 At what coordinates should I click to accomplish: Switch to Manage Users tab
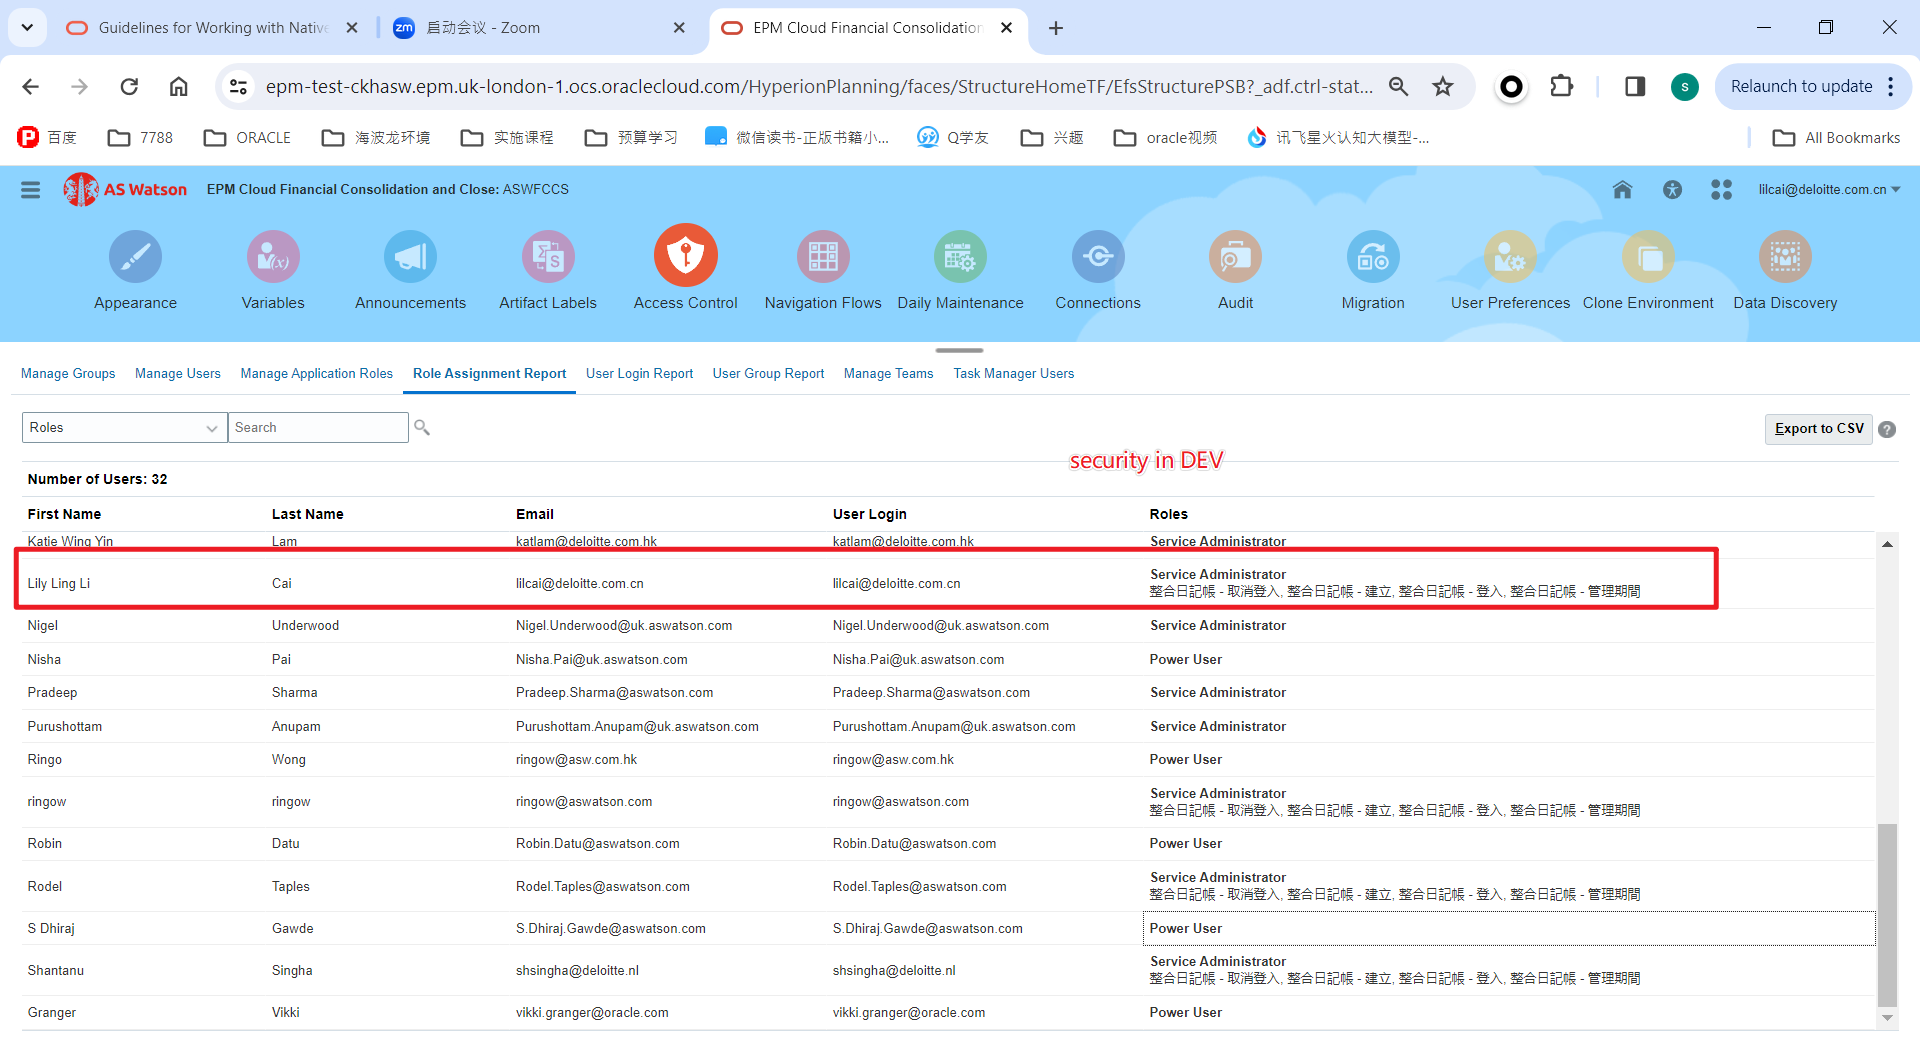pos(178,374)
